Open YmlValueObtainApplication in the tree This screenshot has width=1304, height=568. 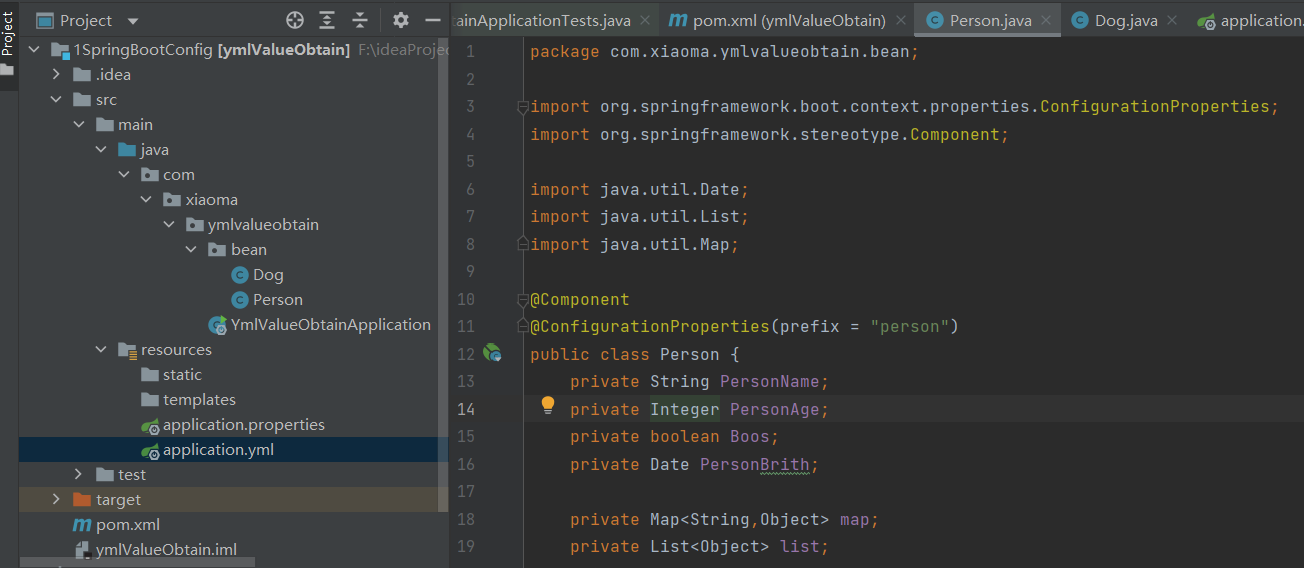(320, 324)
